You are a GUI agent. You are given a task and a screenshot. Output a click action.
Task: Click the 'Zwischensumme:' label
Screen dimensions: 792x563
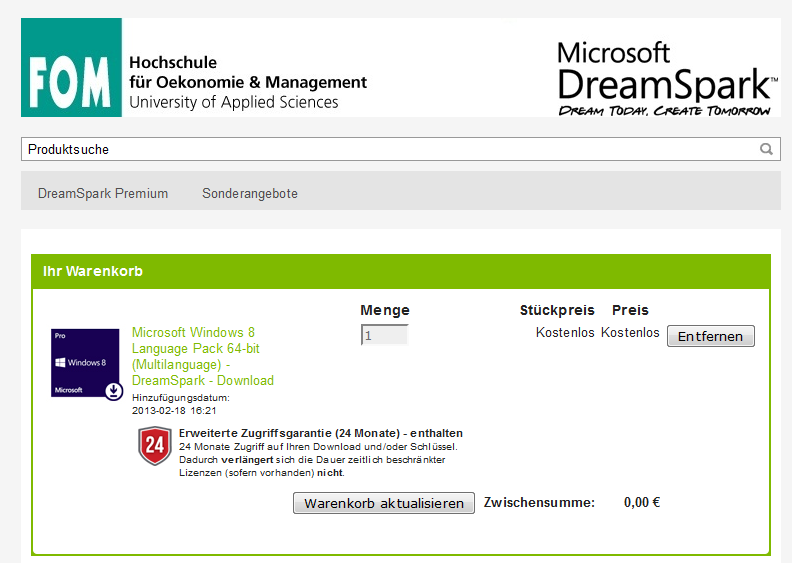click(539, 502)
